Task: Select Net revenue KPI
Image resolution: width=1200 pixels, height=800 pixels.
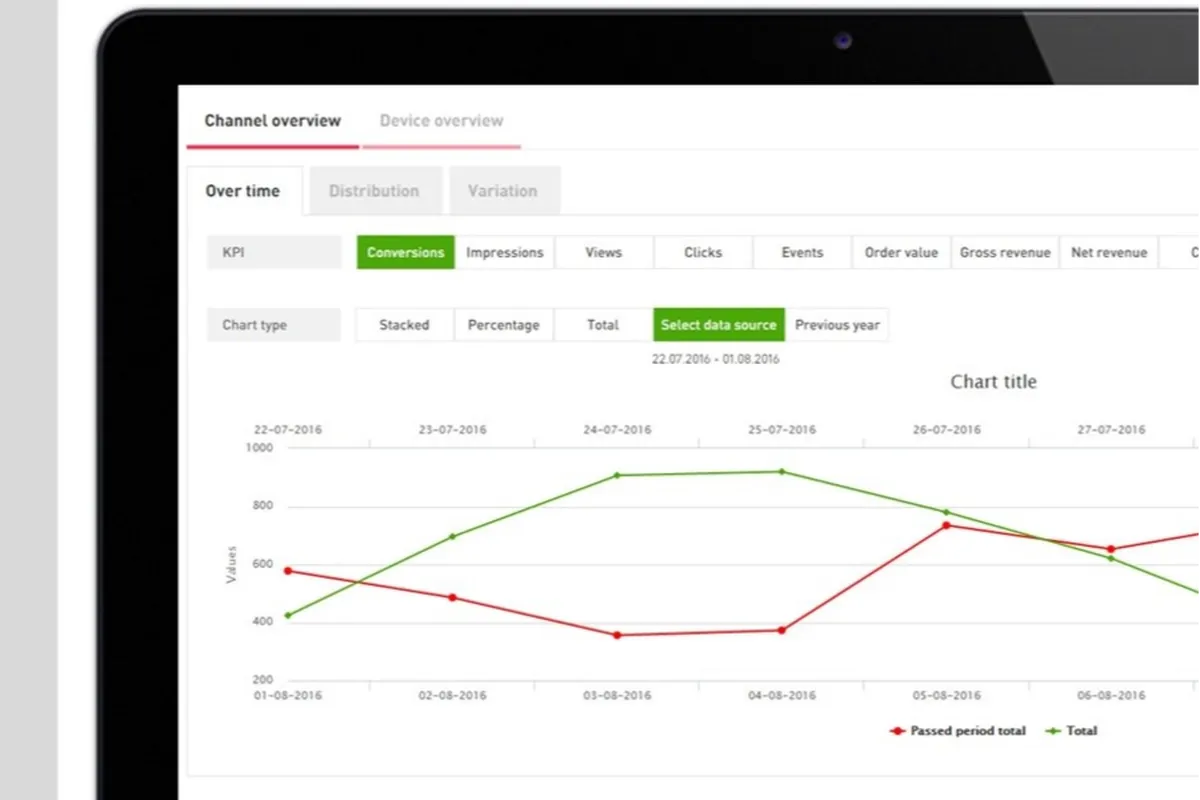Action: click(x=1109, y=253)
